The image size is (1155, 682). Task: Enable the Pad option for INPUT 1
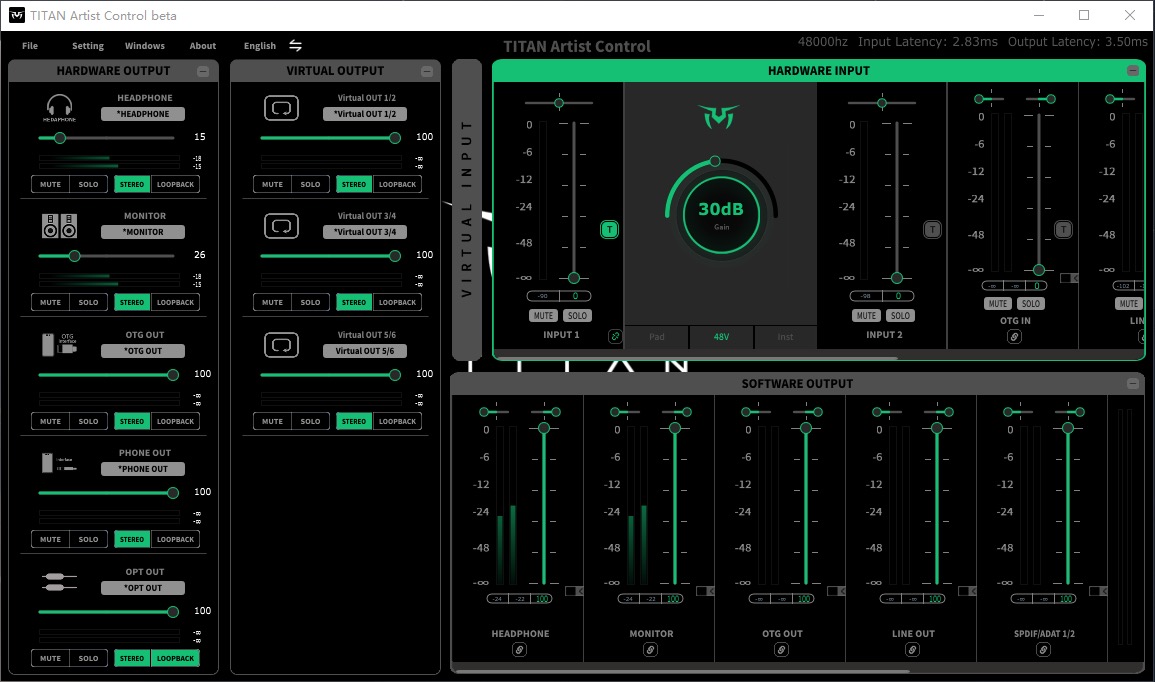pyautogui.click(x=656, y=337)
